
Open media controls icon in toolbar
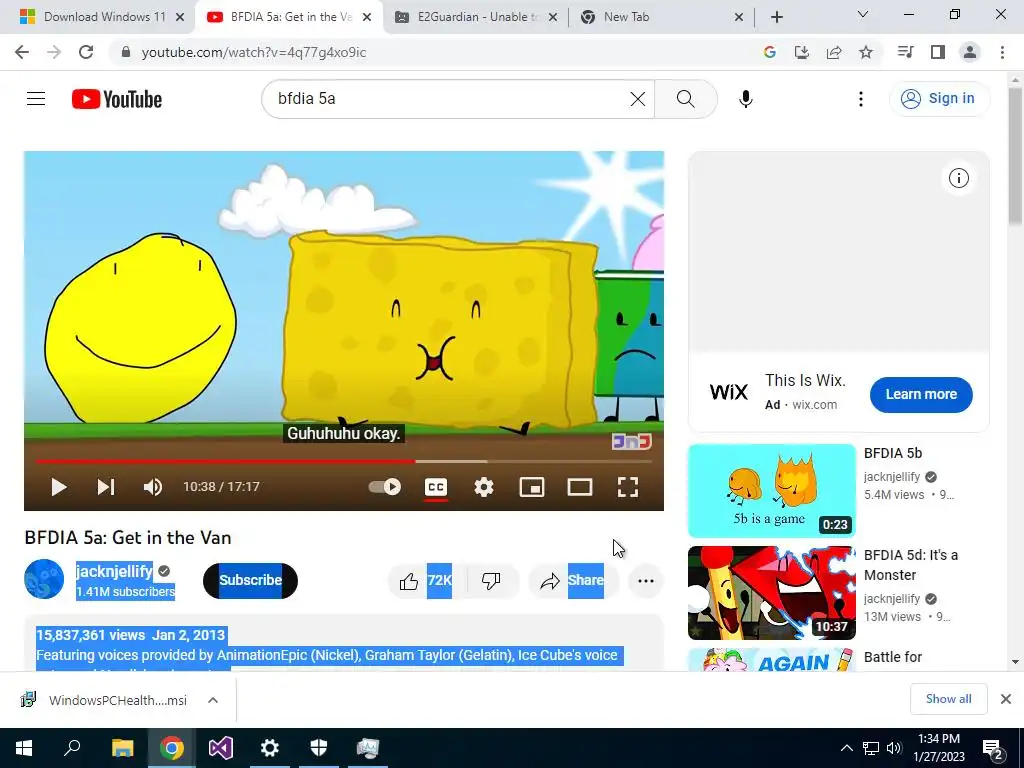click(x=905, y=52)
